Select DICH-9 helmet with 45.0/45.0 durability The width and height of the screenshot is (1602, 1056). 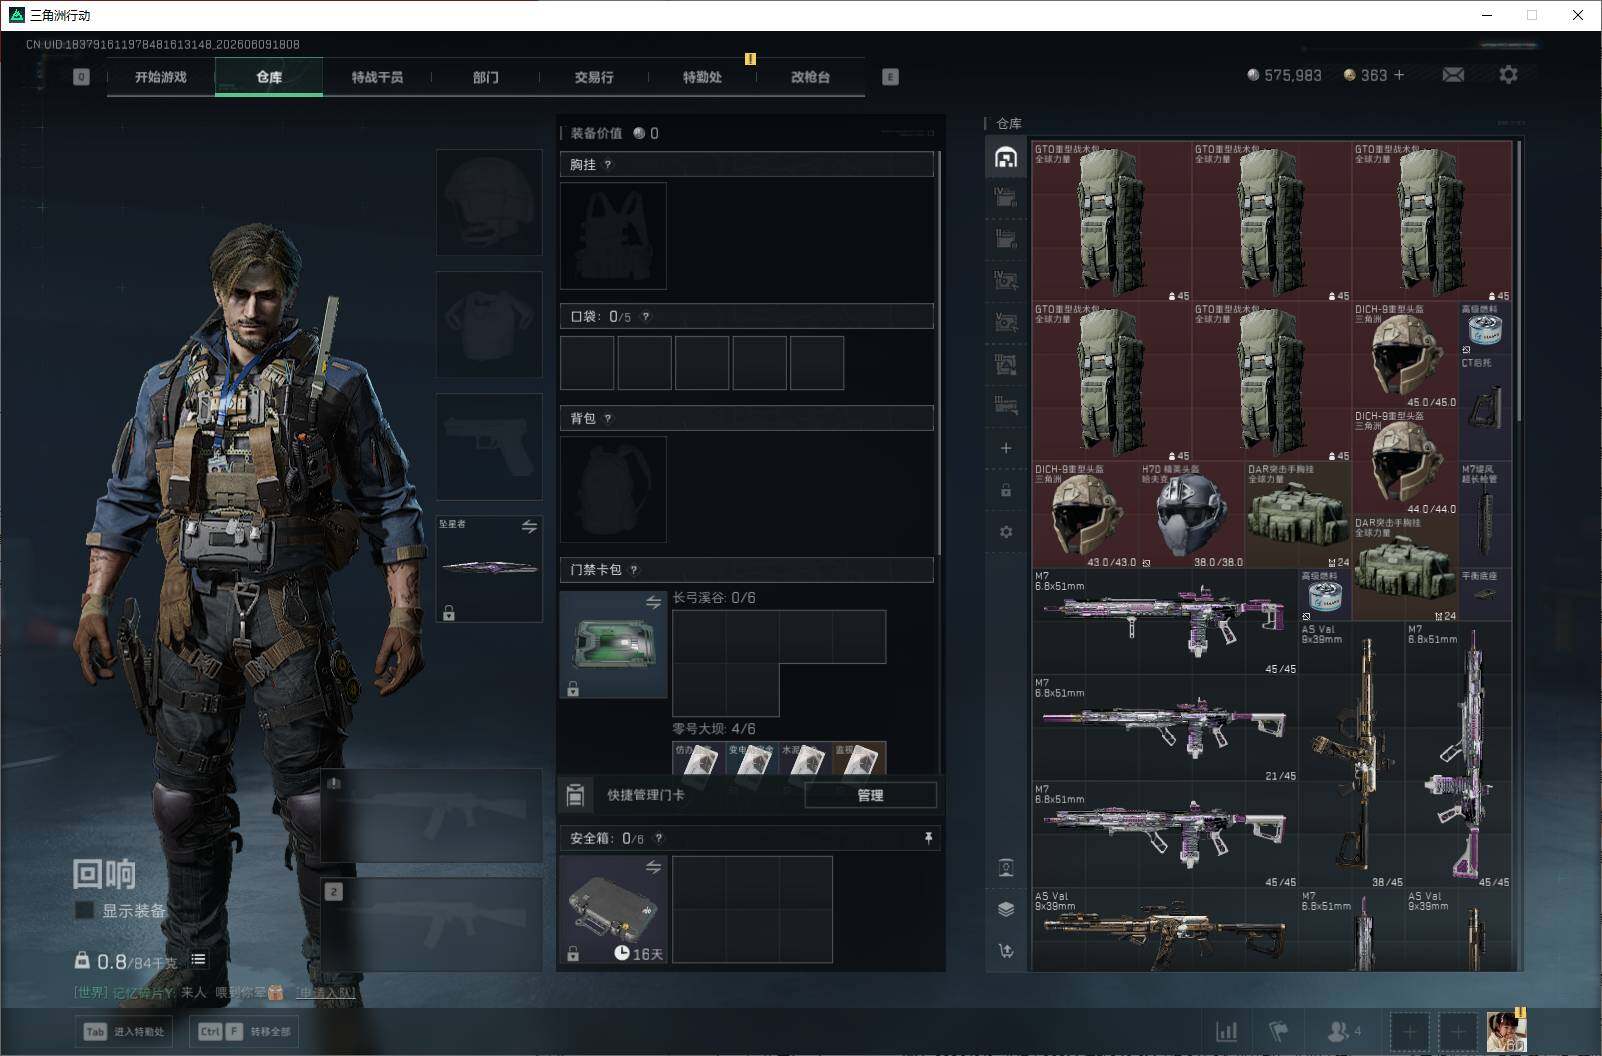pyautogui.click(x=1405, y=355)
